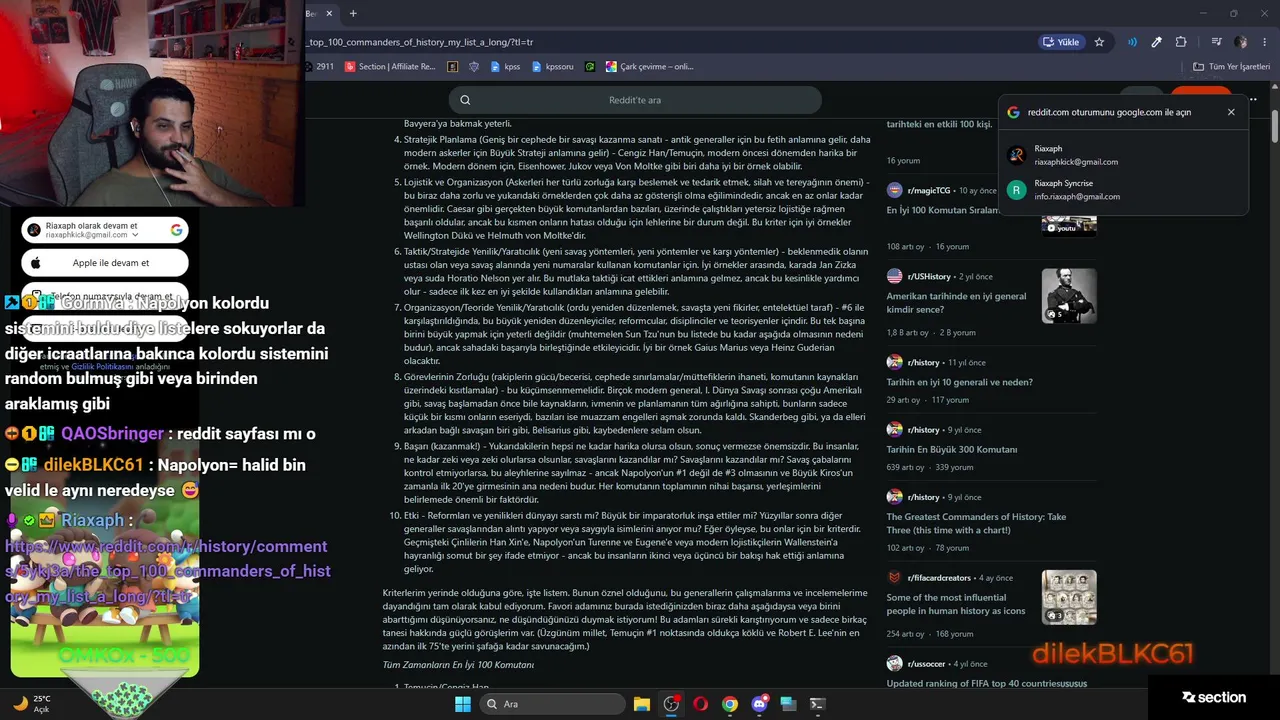Open the first kpss bookmark
The height and width of the screenshot is (720, 1280).
tap(505, 67)
